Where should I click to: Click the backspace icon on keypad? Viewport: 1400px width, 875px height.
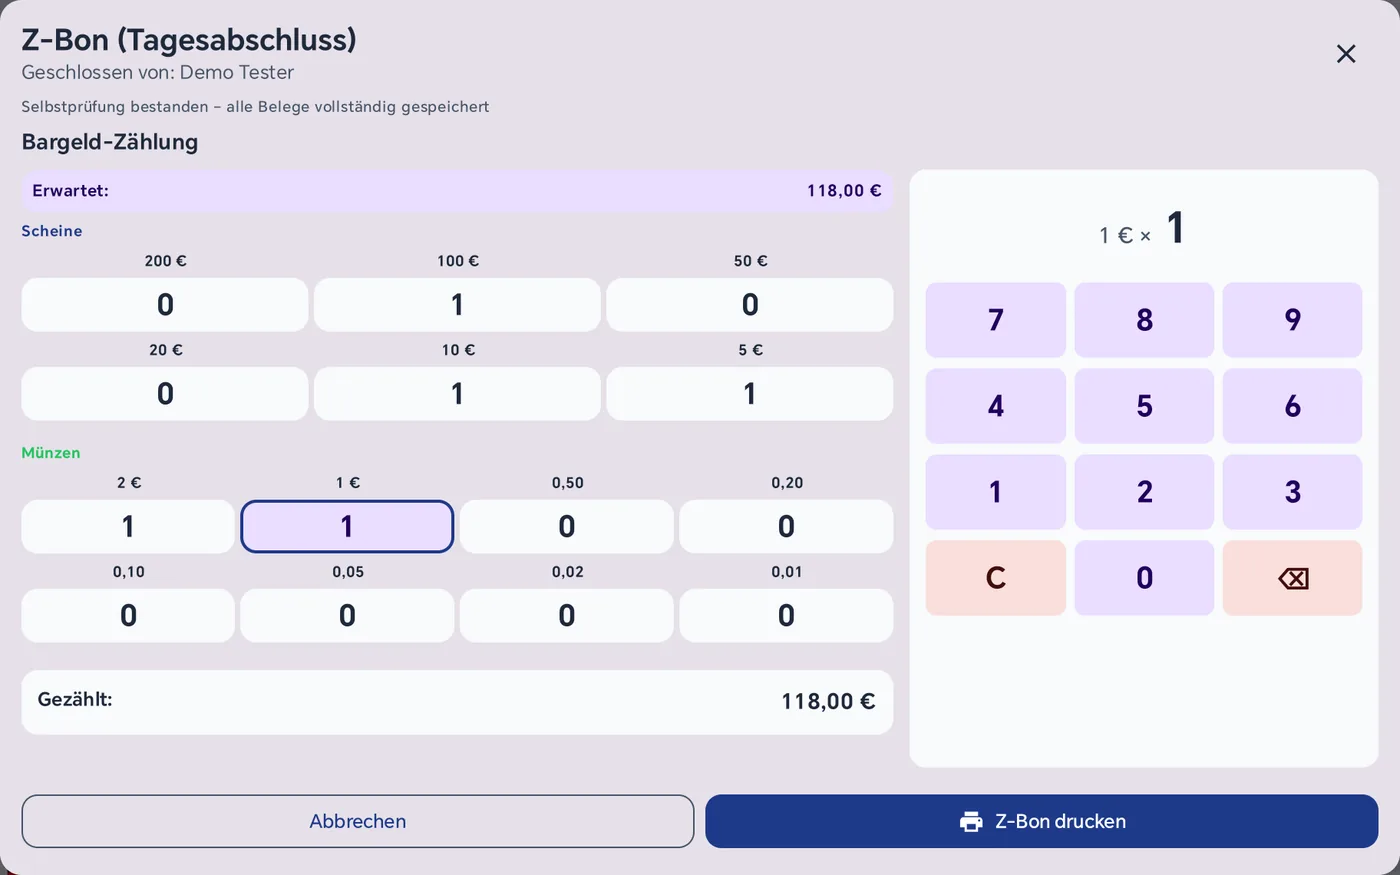pyautogui.click(x=1292, y=578)
